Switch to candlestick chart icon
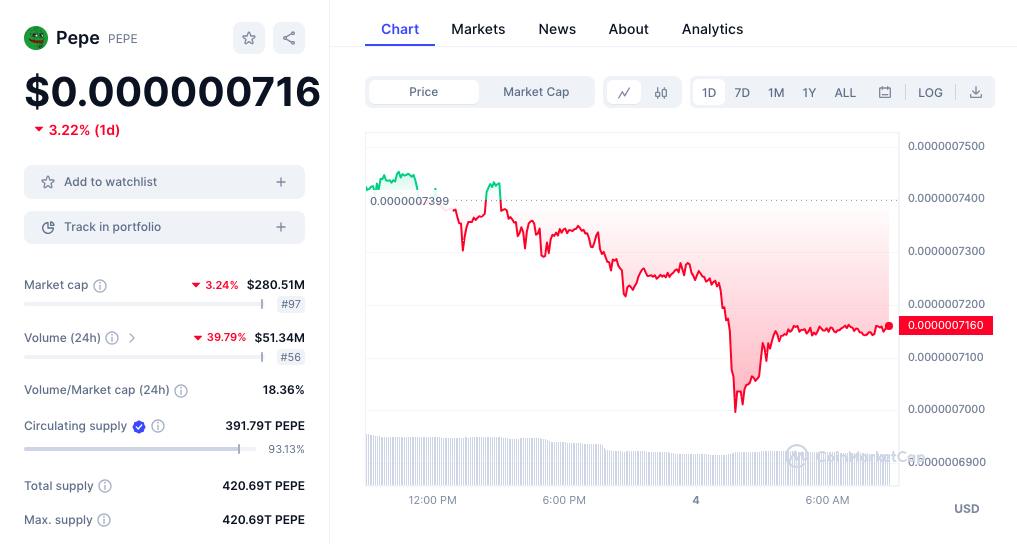The image size is (1017, 544). (x=661, y=93)
